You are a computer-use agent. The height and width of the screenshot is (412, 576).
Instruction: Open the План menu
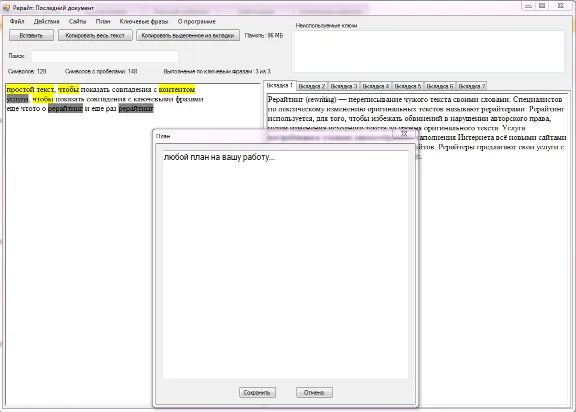(103, 22)
